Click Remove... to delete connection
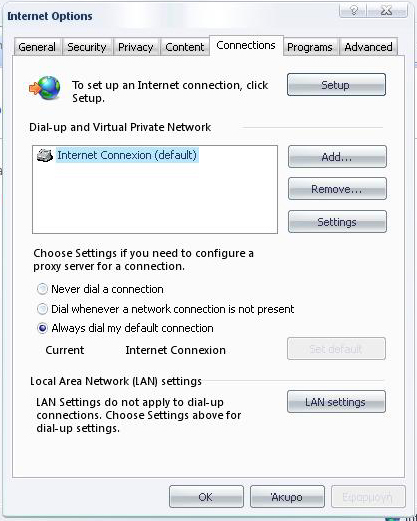417x521 pixels. pyautogui.click(x=337, y=189)
